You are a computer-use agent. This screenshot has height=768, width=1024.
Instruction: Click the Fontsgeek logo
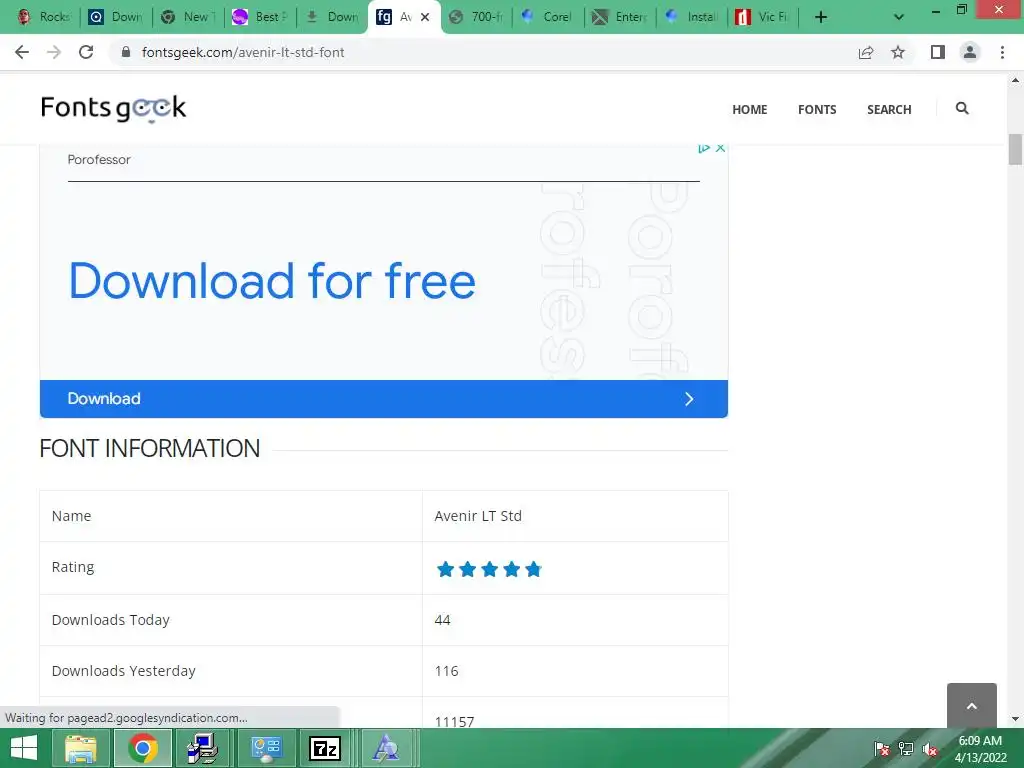pos(114,108)
